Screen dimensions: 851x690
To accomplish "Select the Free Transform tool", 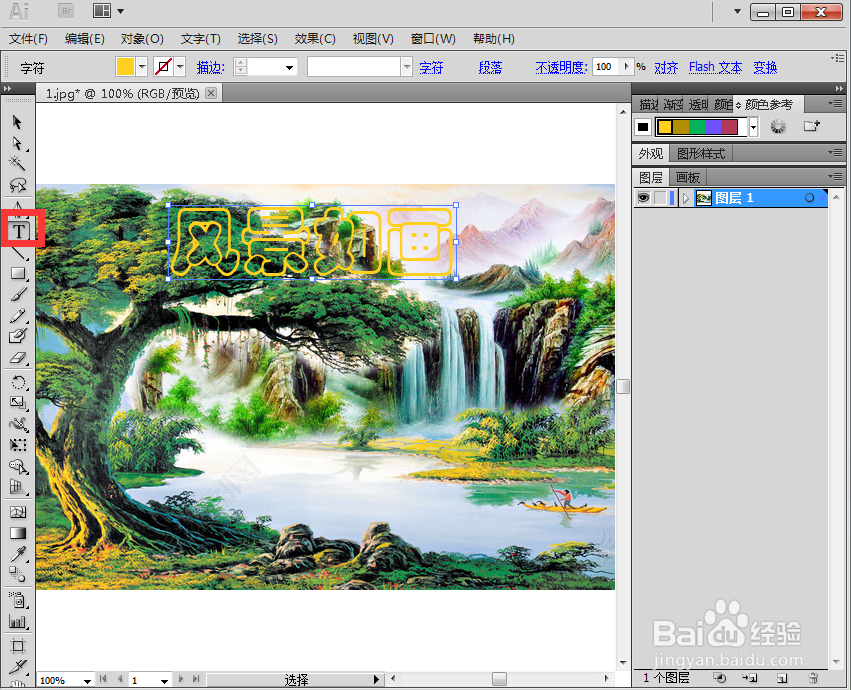I will 18,445.
